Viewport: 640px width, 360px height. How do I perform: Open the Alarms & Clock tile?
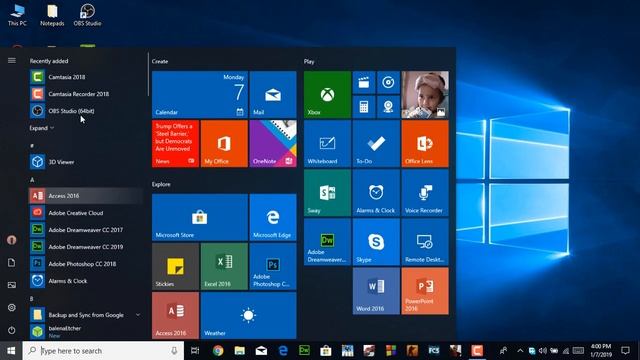tap(376, 193)
